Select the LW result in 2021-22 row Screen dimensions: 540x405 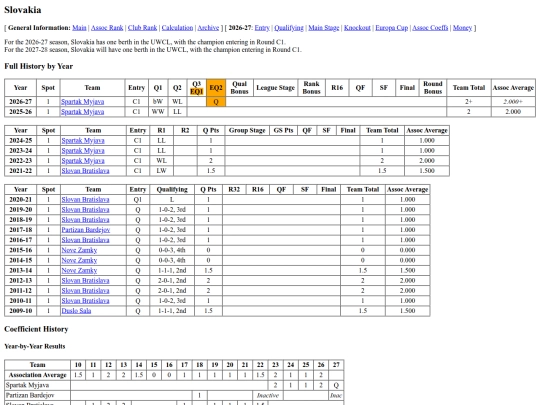tap(162, 171)
